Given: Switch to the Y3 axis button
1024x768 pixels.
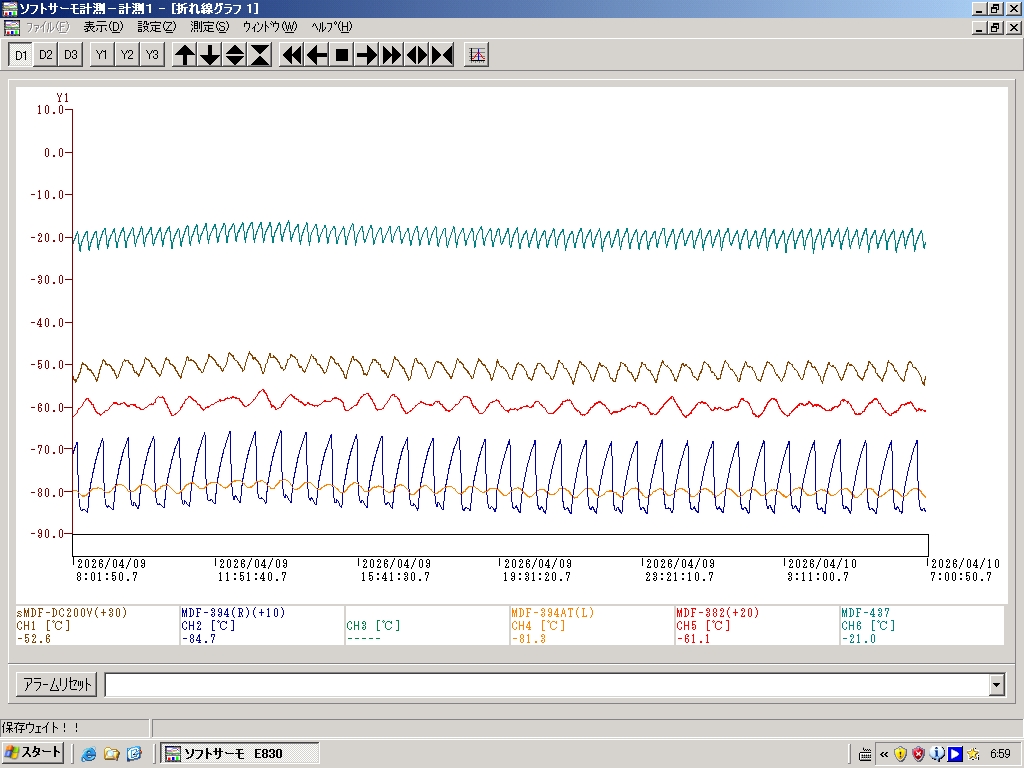Looking at the screenshot, I should 151,55.
